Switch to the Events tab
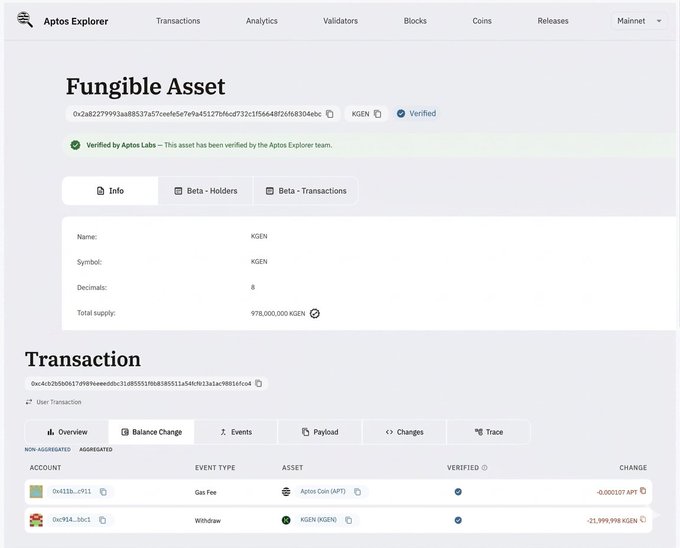Viewport: 680px width, 548px height. coord(235,432)
